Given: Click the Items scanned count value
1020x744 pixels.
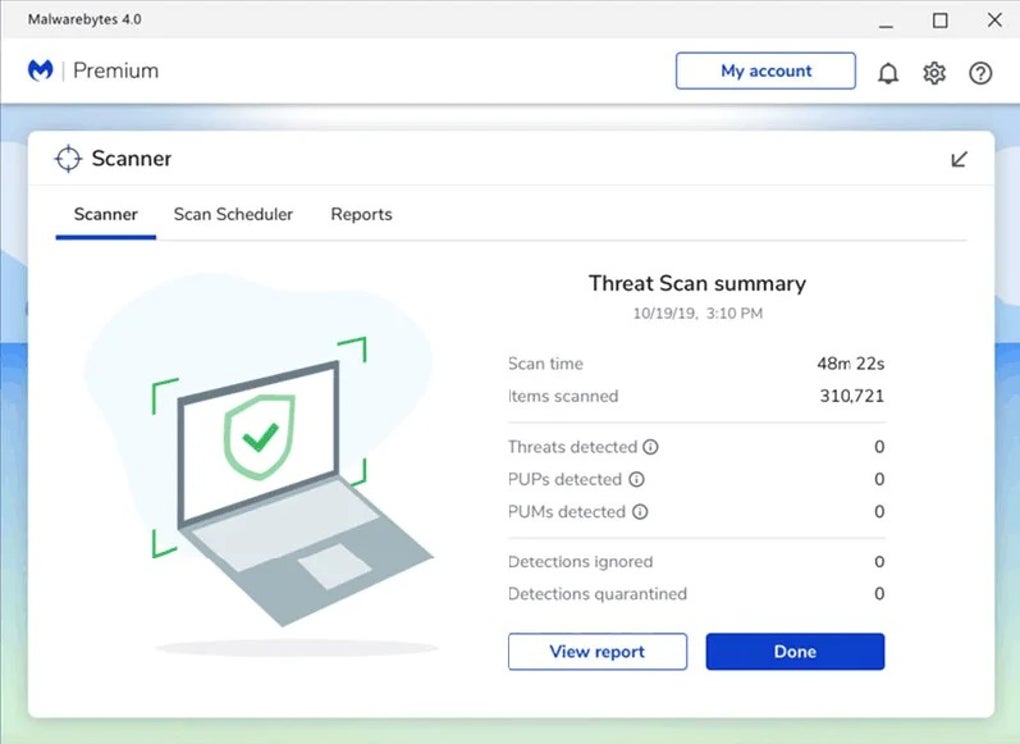Looking at the screenshot, I should point(853,396).
